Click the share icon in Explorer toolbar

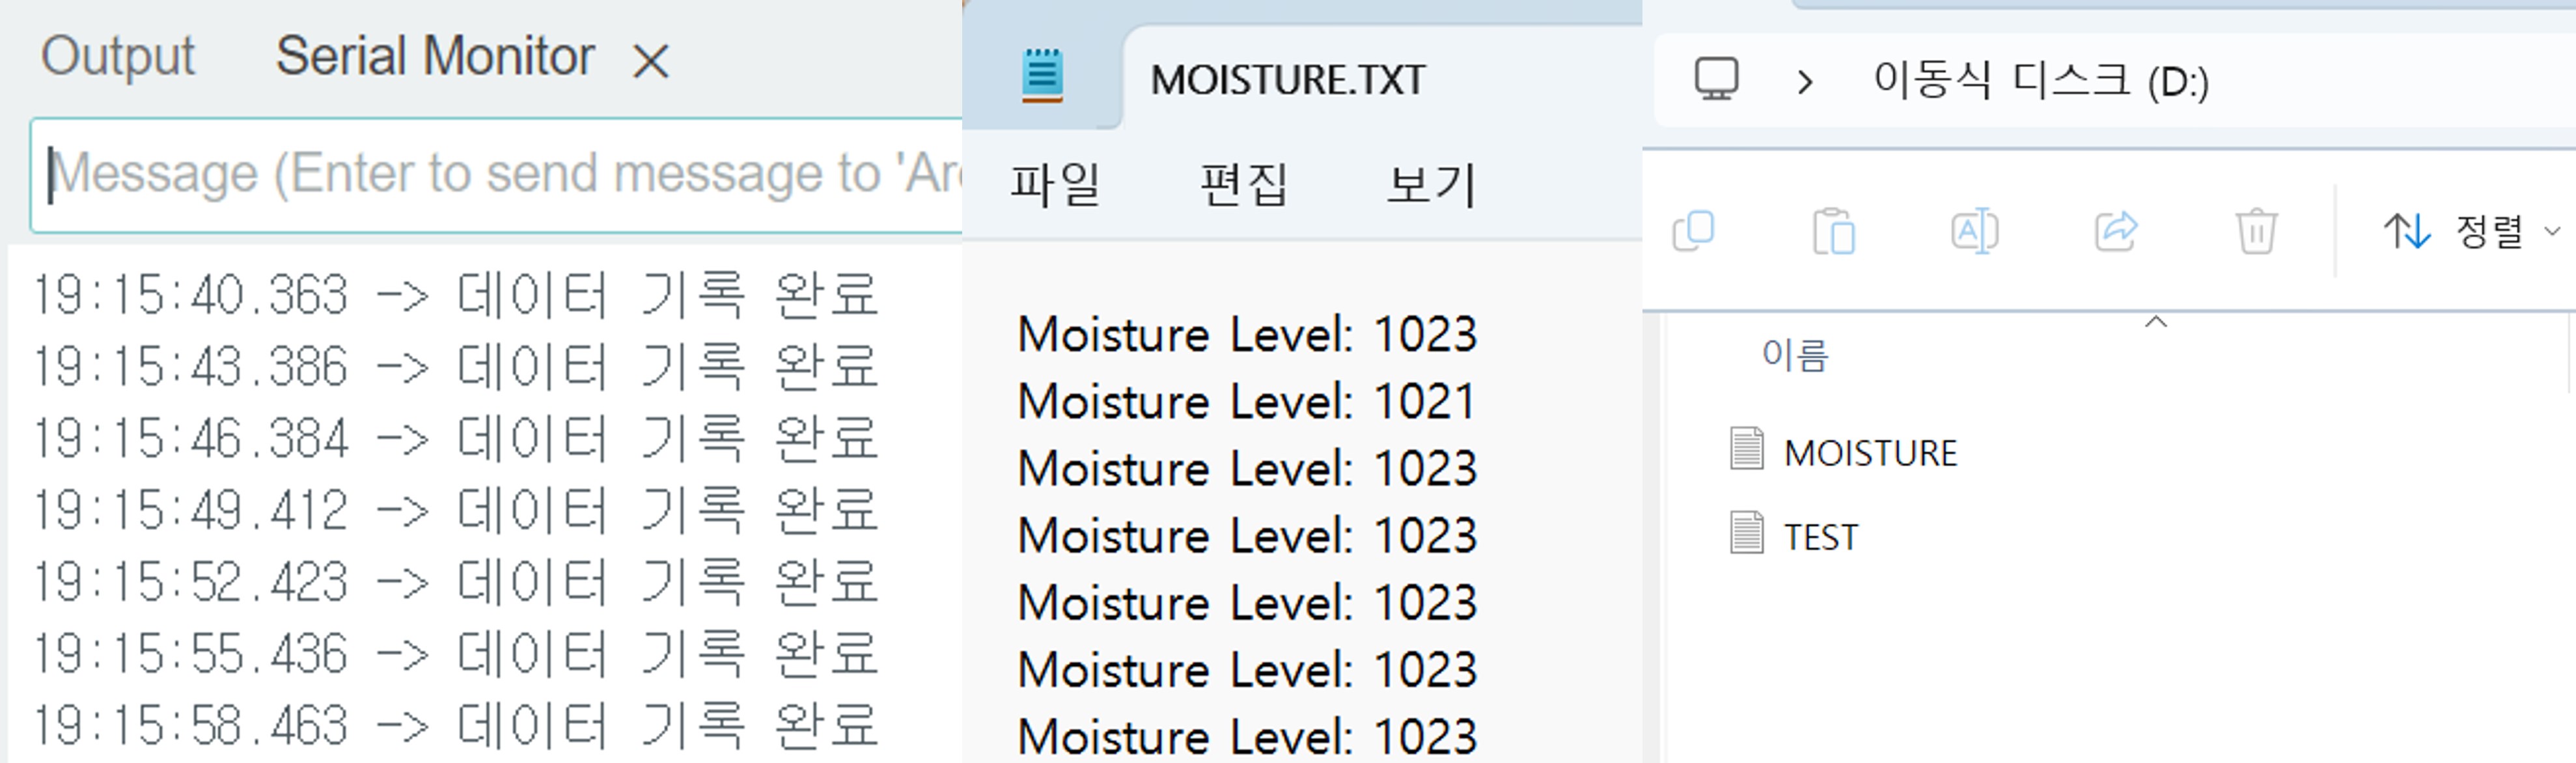[2116, 231]
